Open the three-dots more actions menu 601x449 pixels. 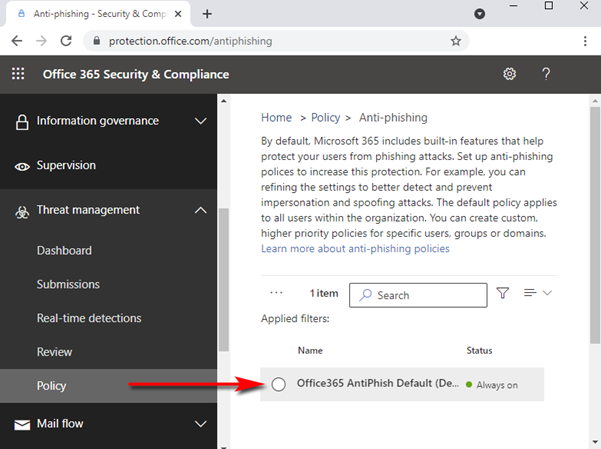[x=276, y=293]
